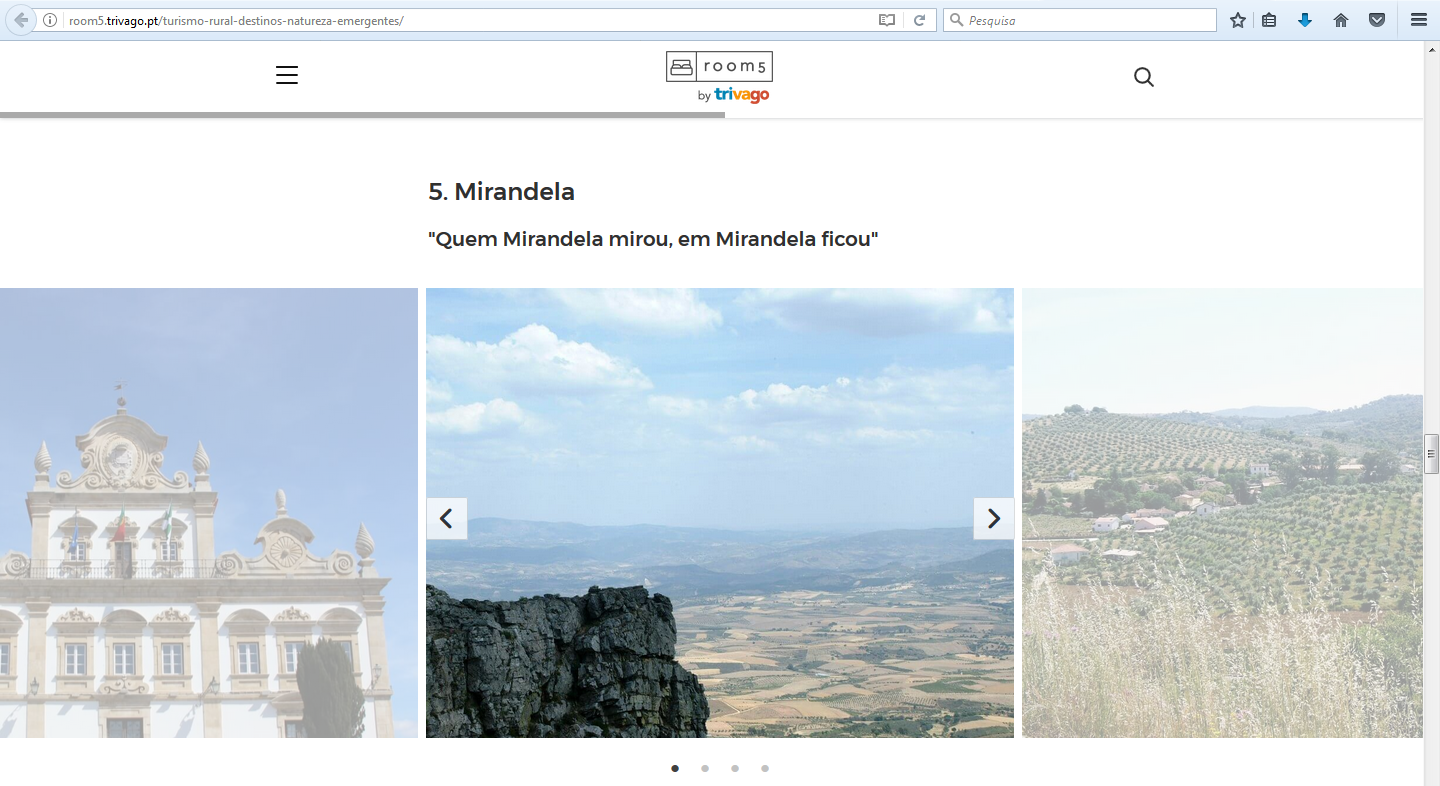The width and height of the screenshot is (1440, 786).
Task: Select the second carousel dot
Action: pos(705,768)
